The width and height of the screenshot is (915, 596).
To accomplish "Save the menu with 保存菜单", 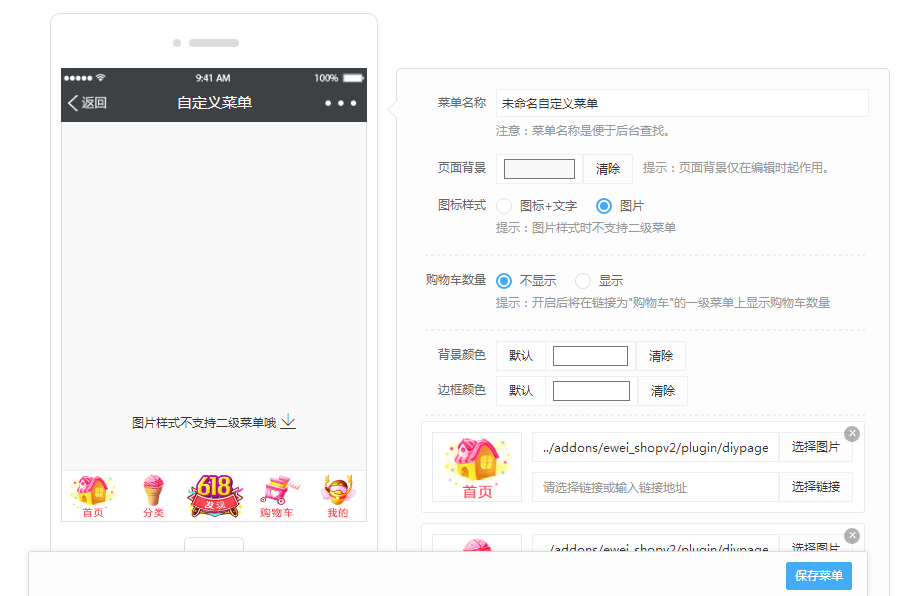I will (x=819, y=576).
